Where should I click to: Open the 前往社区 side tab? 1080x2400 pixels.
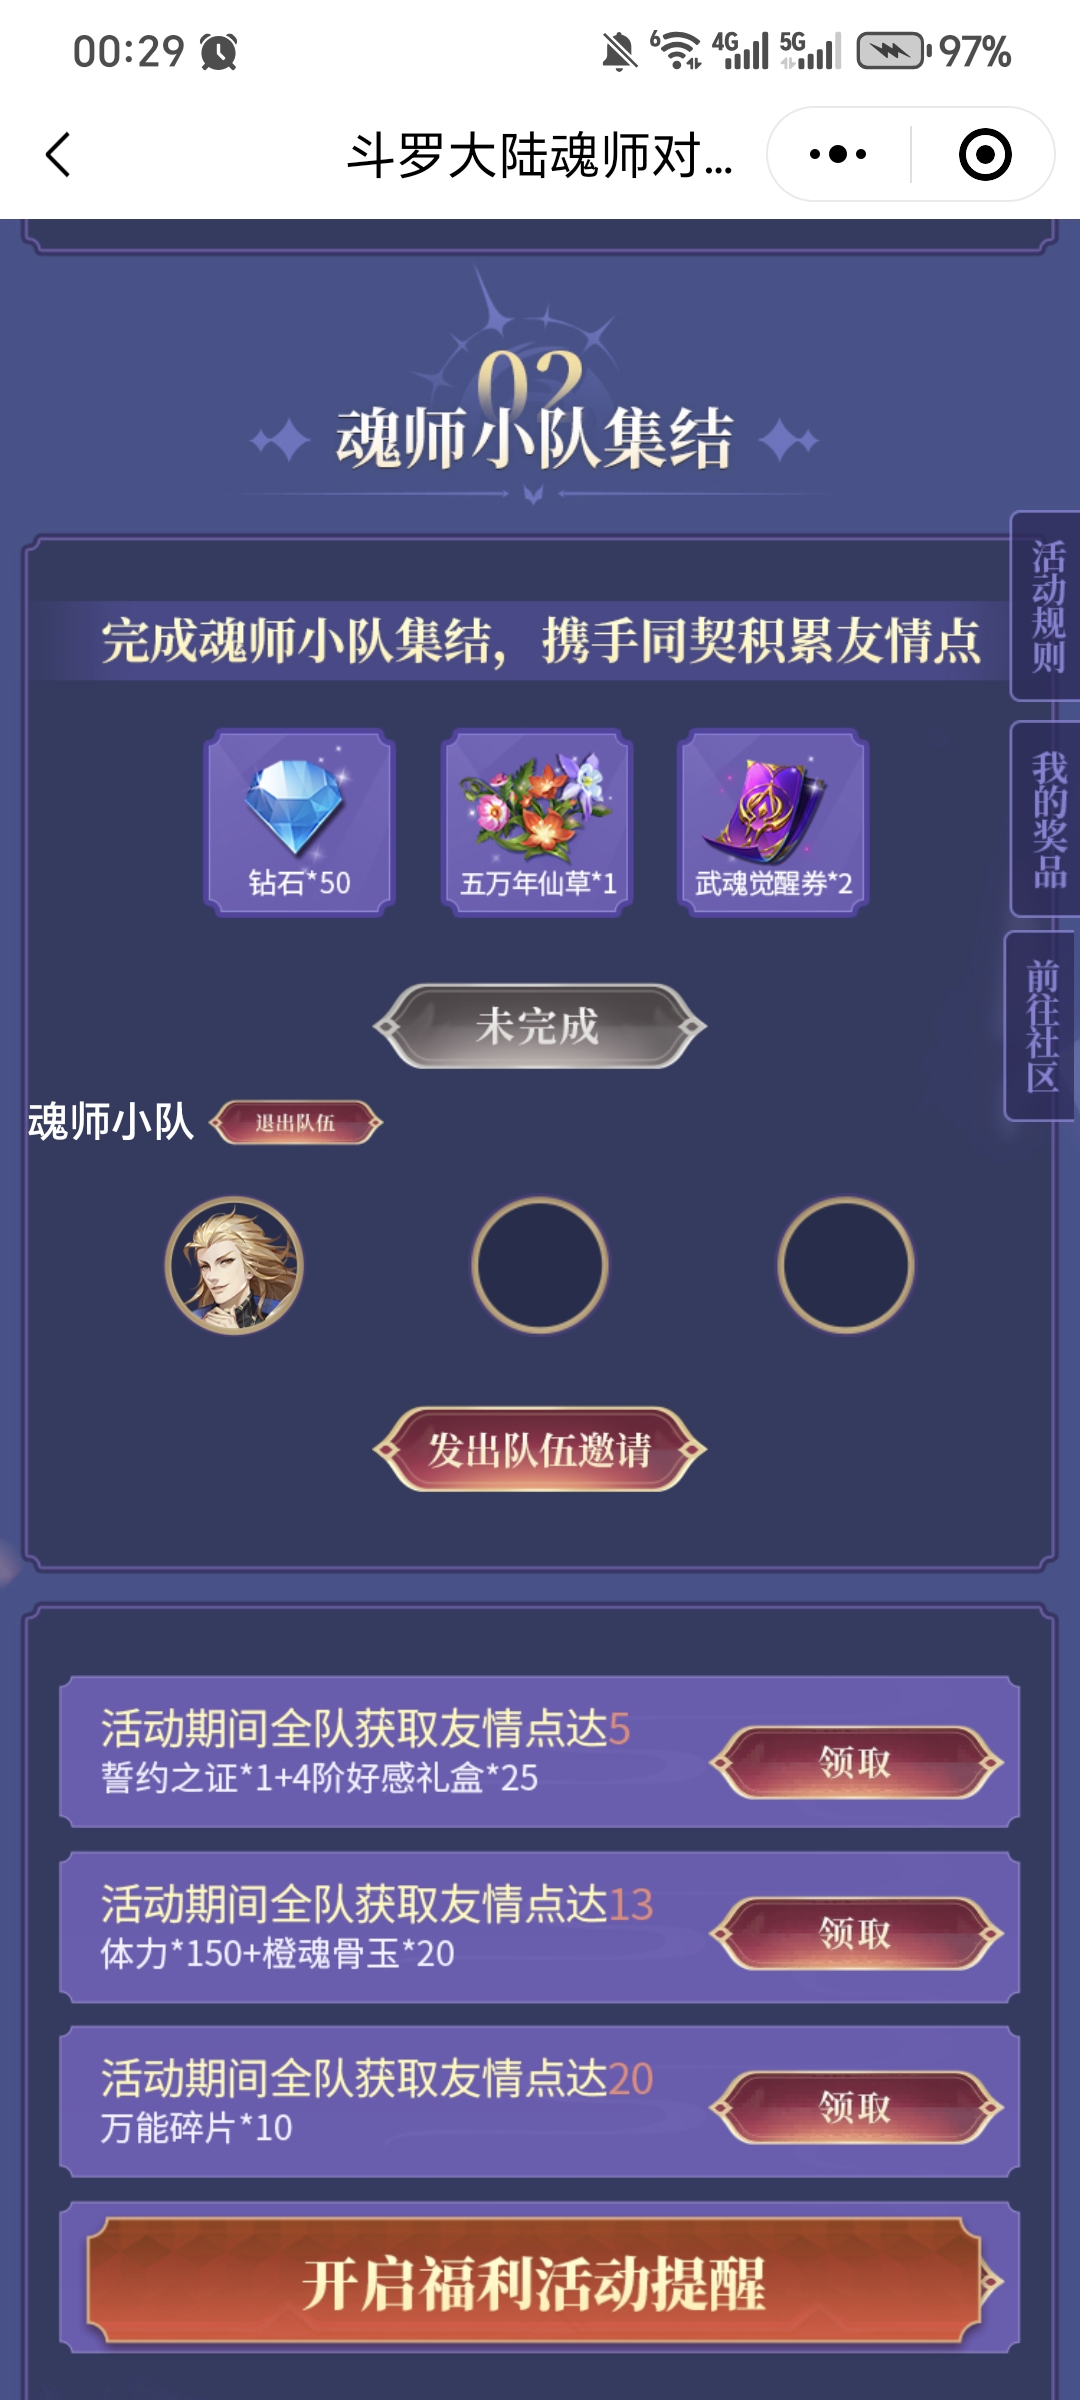tap(1042, 1026)
